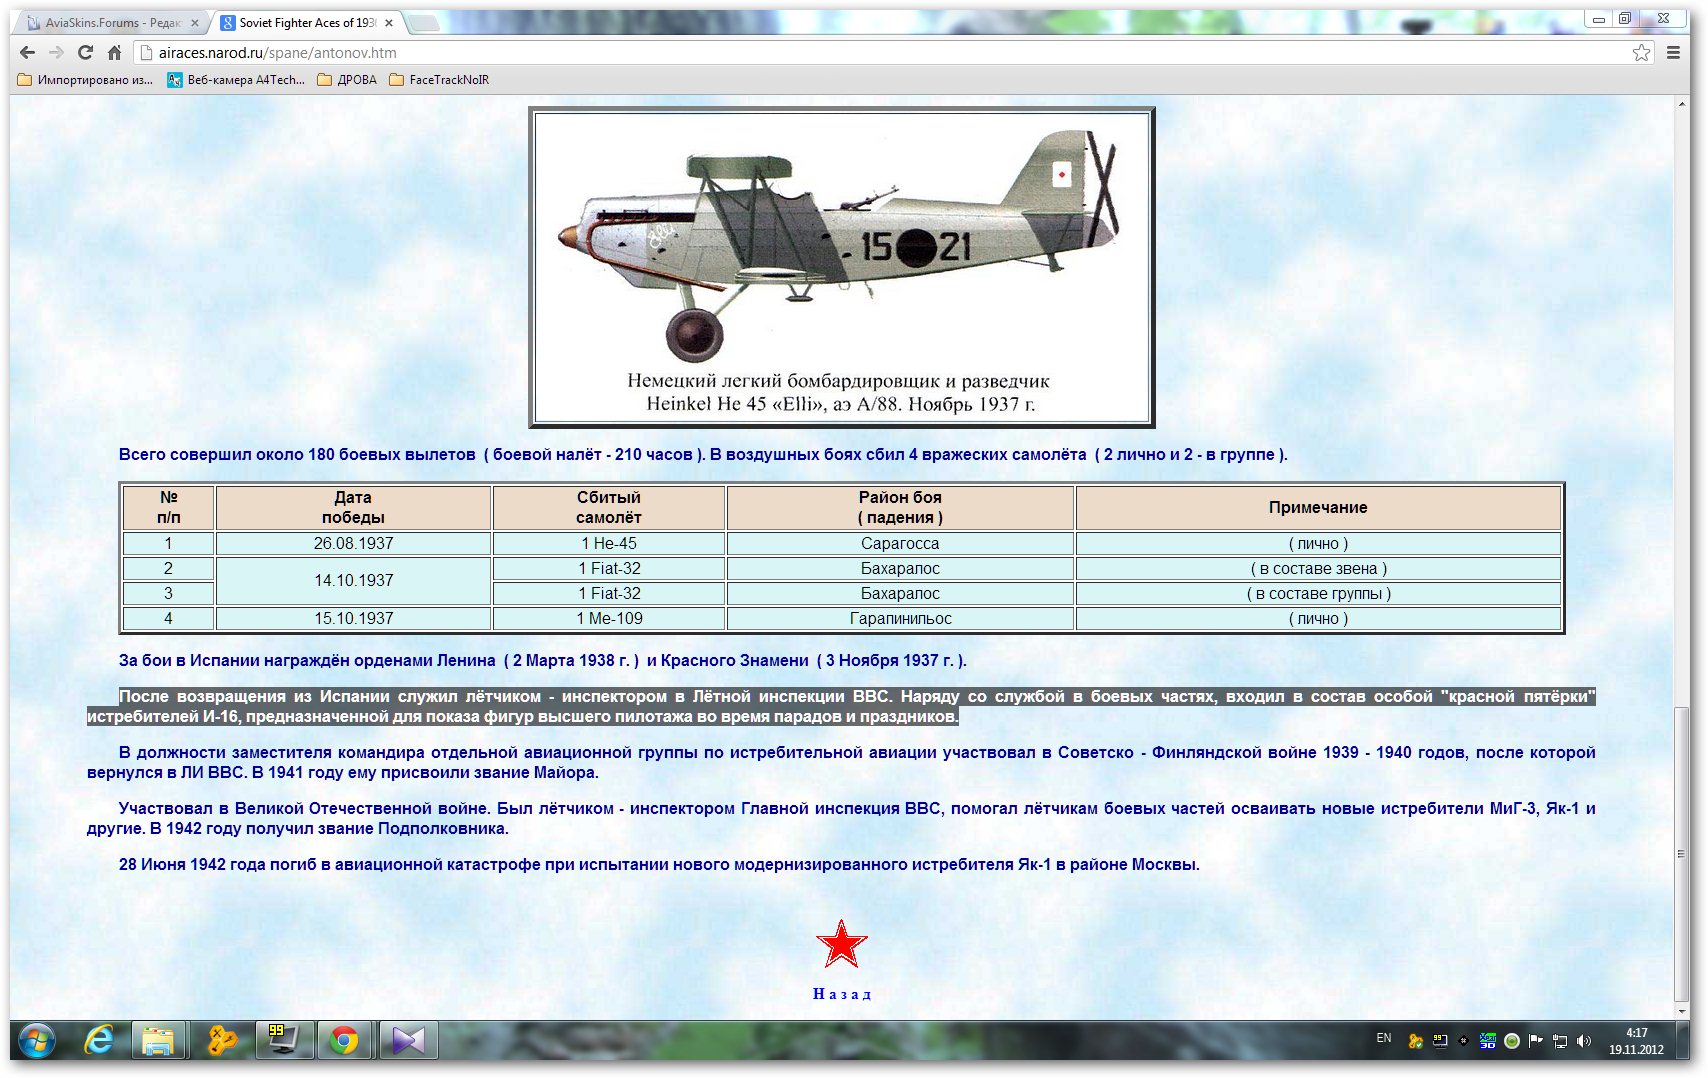Click the Примечание column header
This screenshot has height=1078, width=1708.
coord(1318,507)
